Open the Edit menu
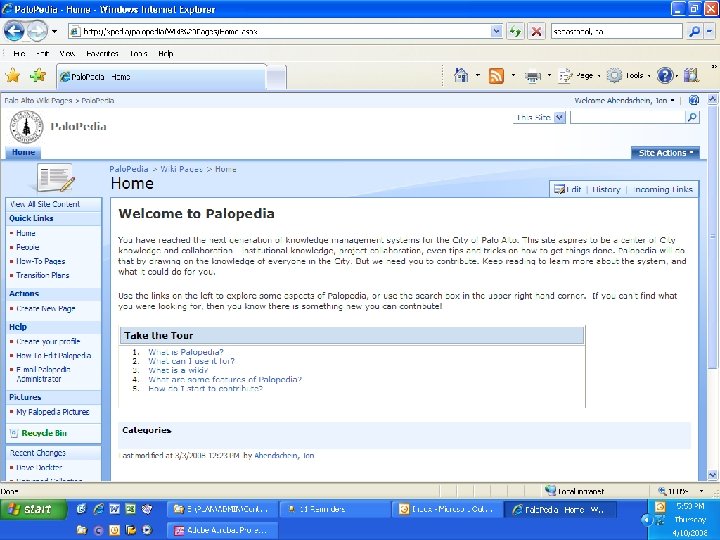 pos(42,54)
